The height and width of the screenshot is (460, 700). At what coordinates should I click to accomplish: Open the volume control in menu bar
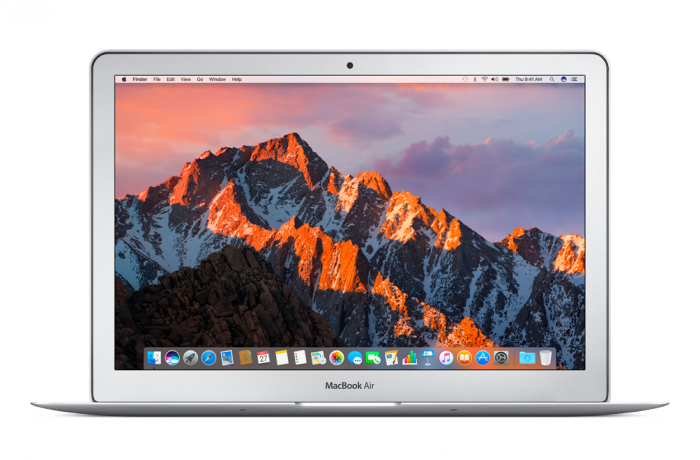tap(495, 79)
